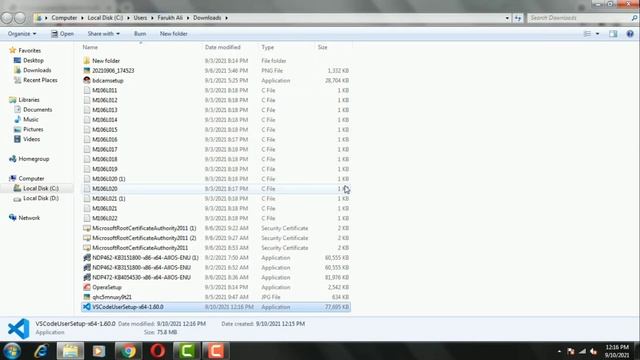Click the Back navigation arrow button
Viewport: 640px width, 360px height.
(x=7, y=18)
